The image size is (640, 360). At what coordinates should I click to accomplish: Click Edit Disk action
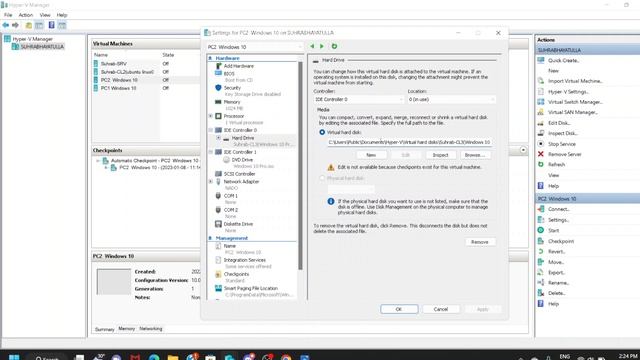point(559,123)
